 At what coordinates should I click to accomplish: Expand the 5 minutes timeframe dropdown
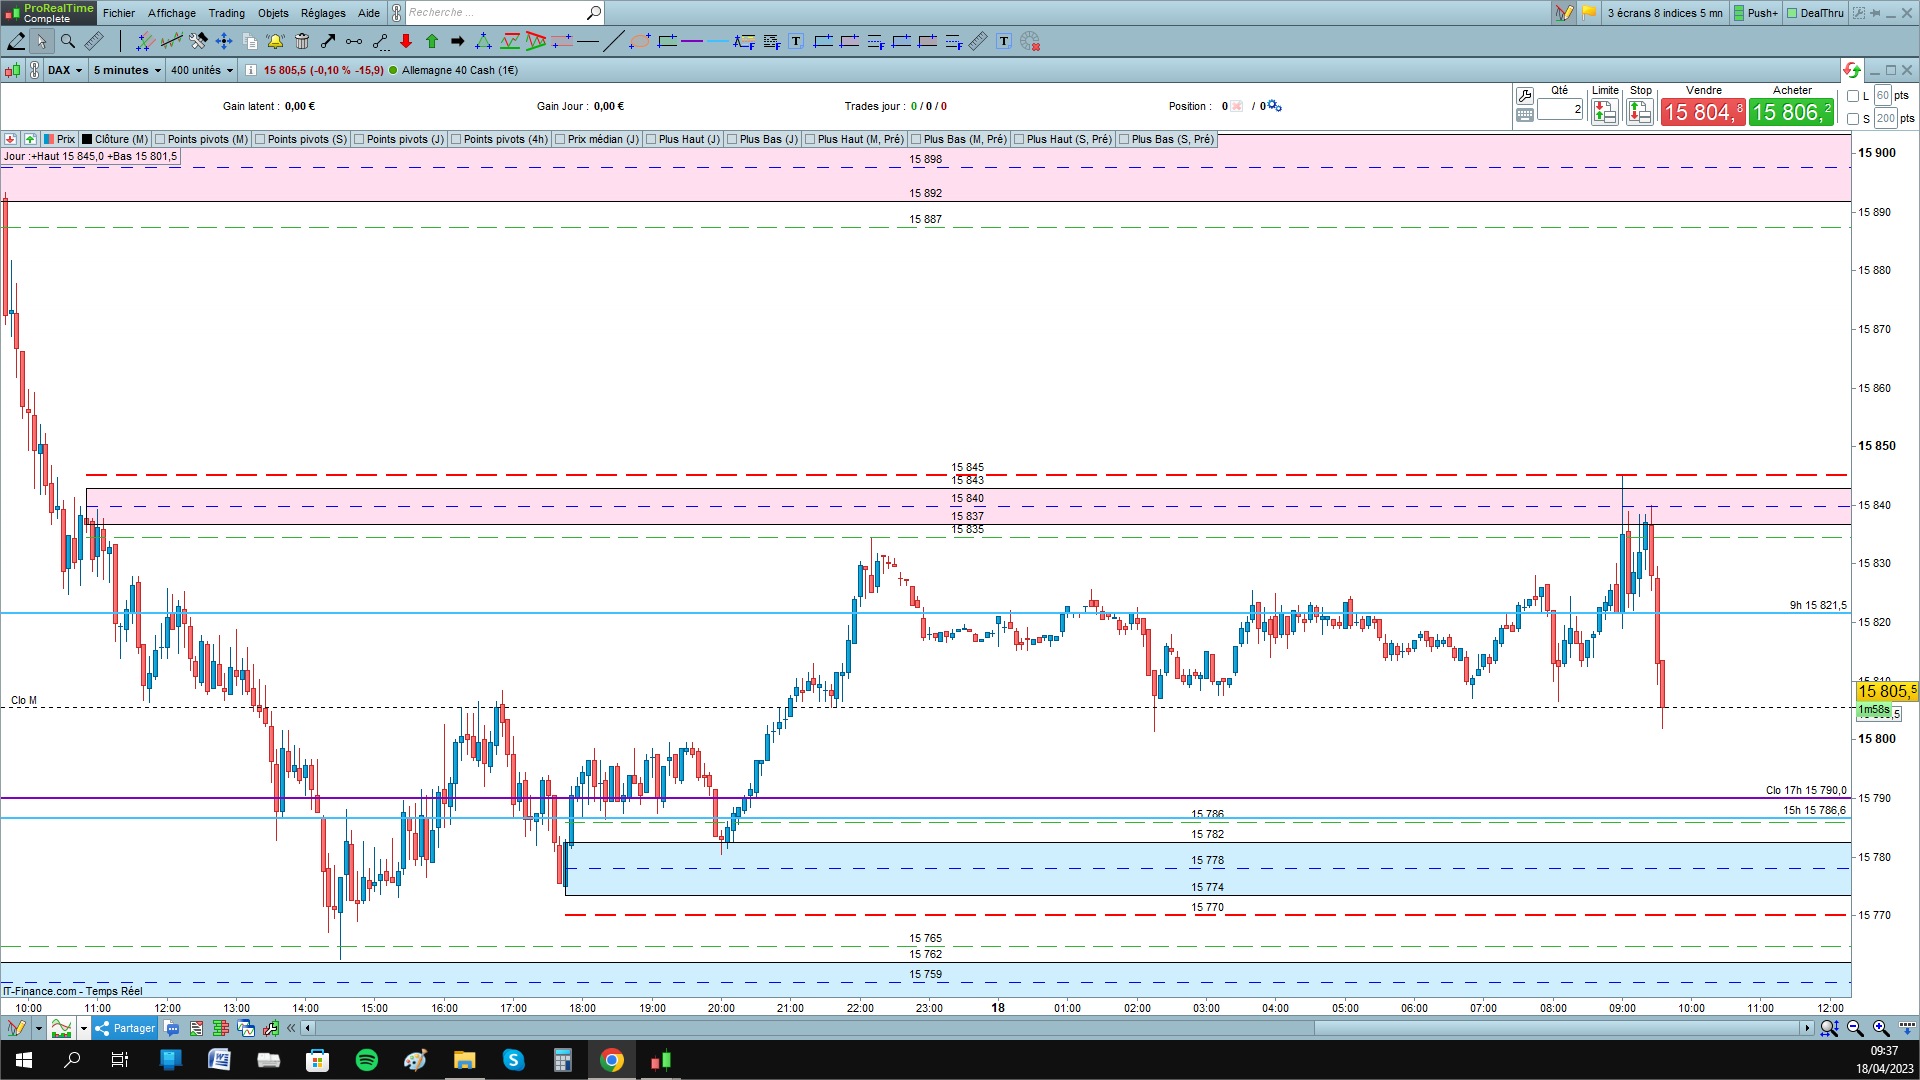[126, 70]
